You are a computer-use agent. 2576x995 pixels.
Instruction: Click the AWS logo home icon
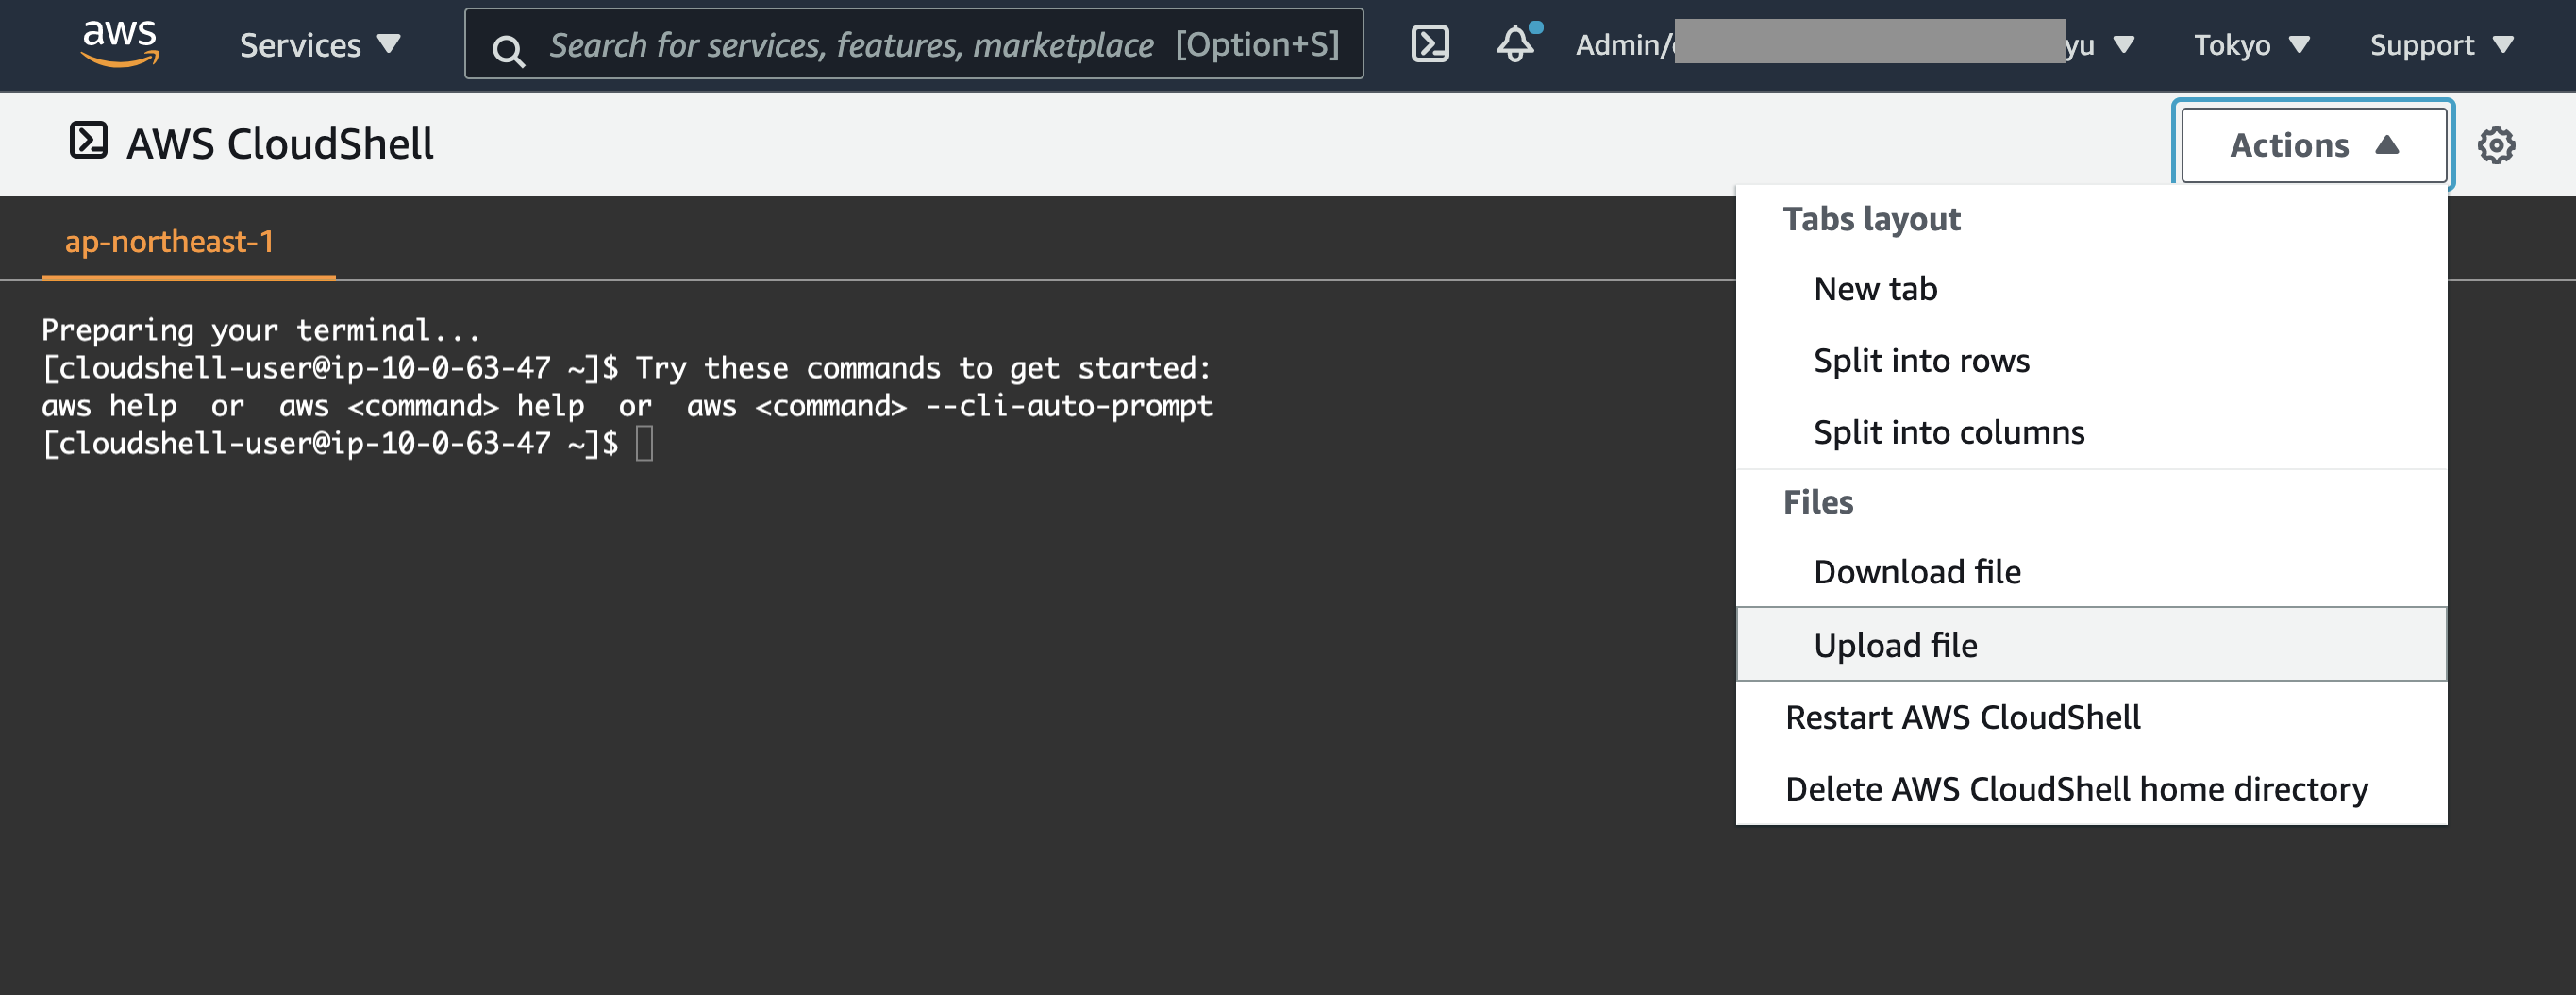[120, 43]
